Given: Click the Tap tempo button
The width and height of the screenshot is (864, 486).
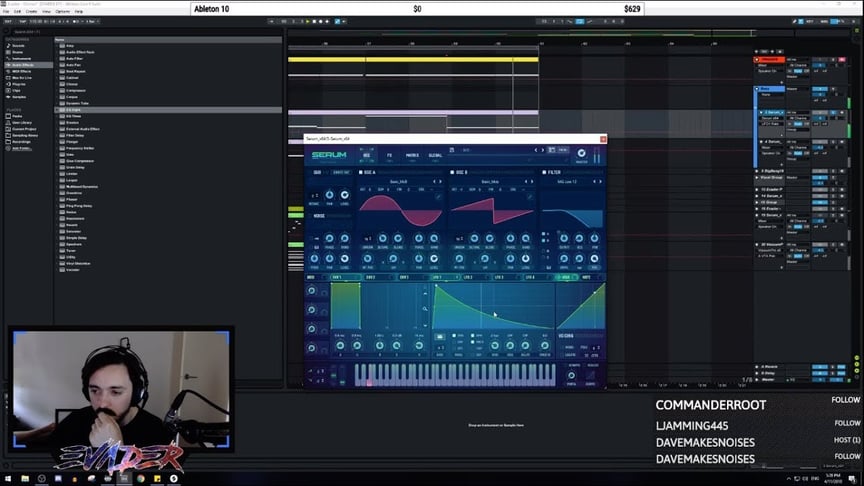Looking at the screenshot, I should 22,21.
